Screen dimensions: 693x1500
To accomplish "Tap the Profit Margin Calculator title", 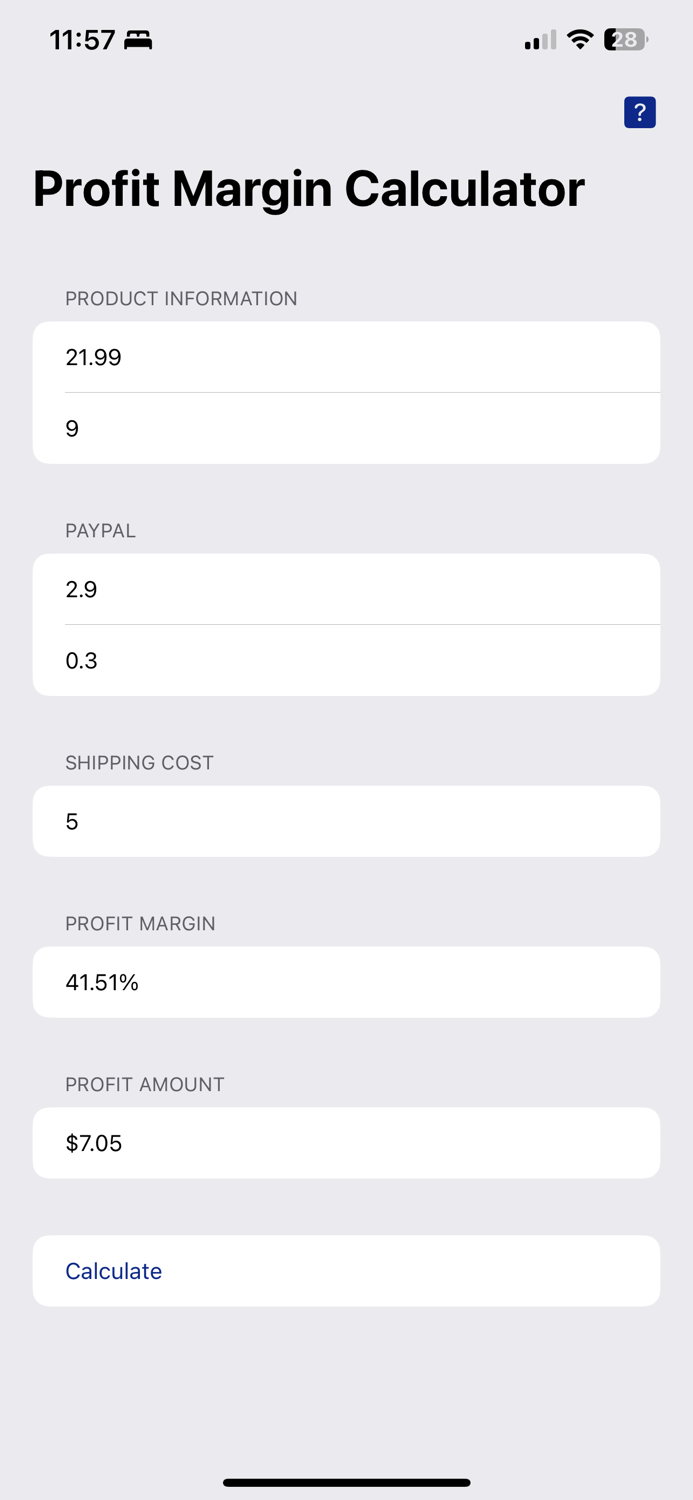I will tap(309, 188).
